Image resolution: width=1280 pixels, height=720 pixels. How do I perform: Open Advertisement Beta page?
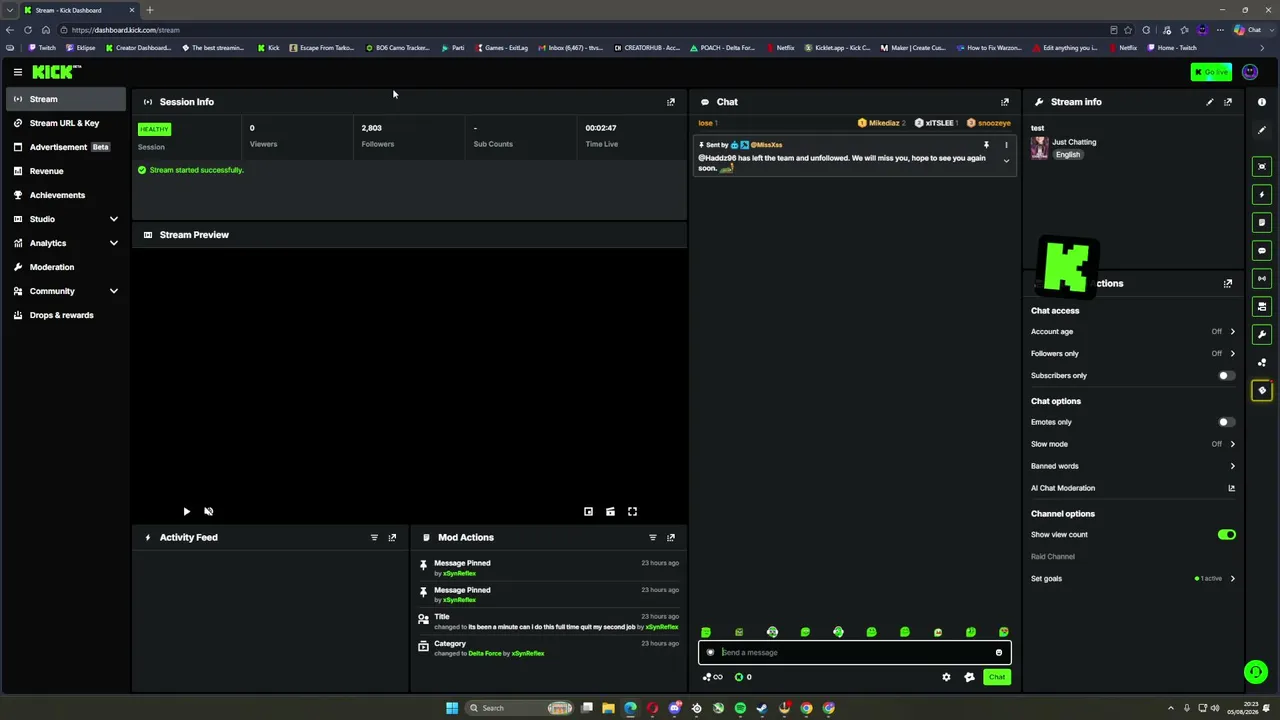[x=65, y=147]
